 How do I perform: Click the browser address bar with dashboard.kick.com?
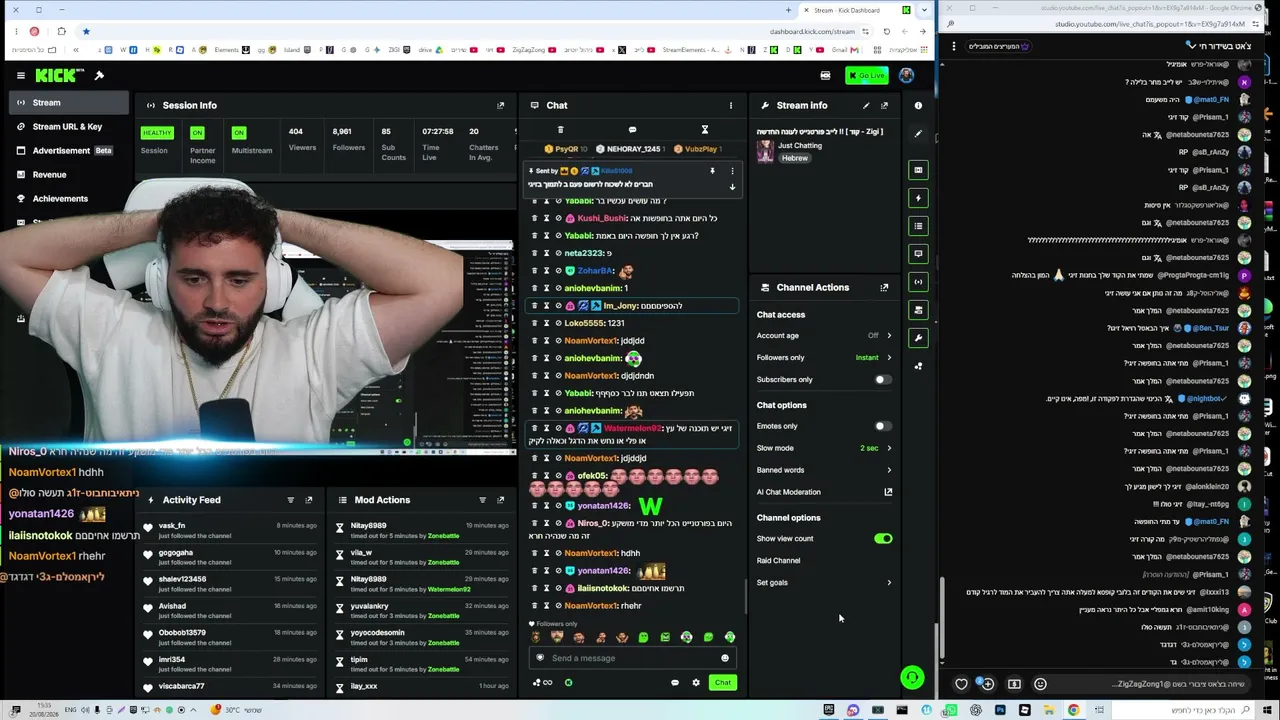pyautogui.click(x=812, y=32)
